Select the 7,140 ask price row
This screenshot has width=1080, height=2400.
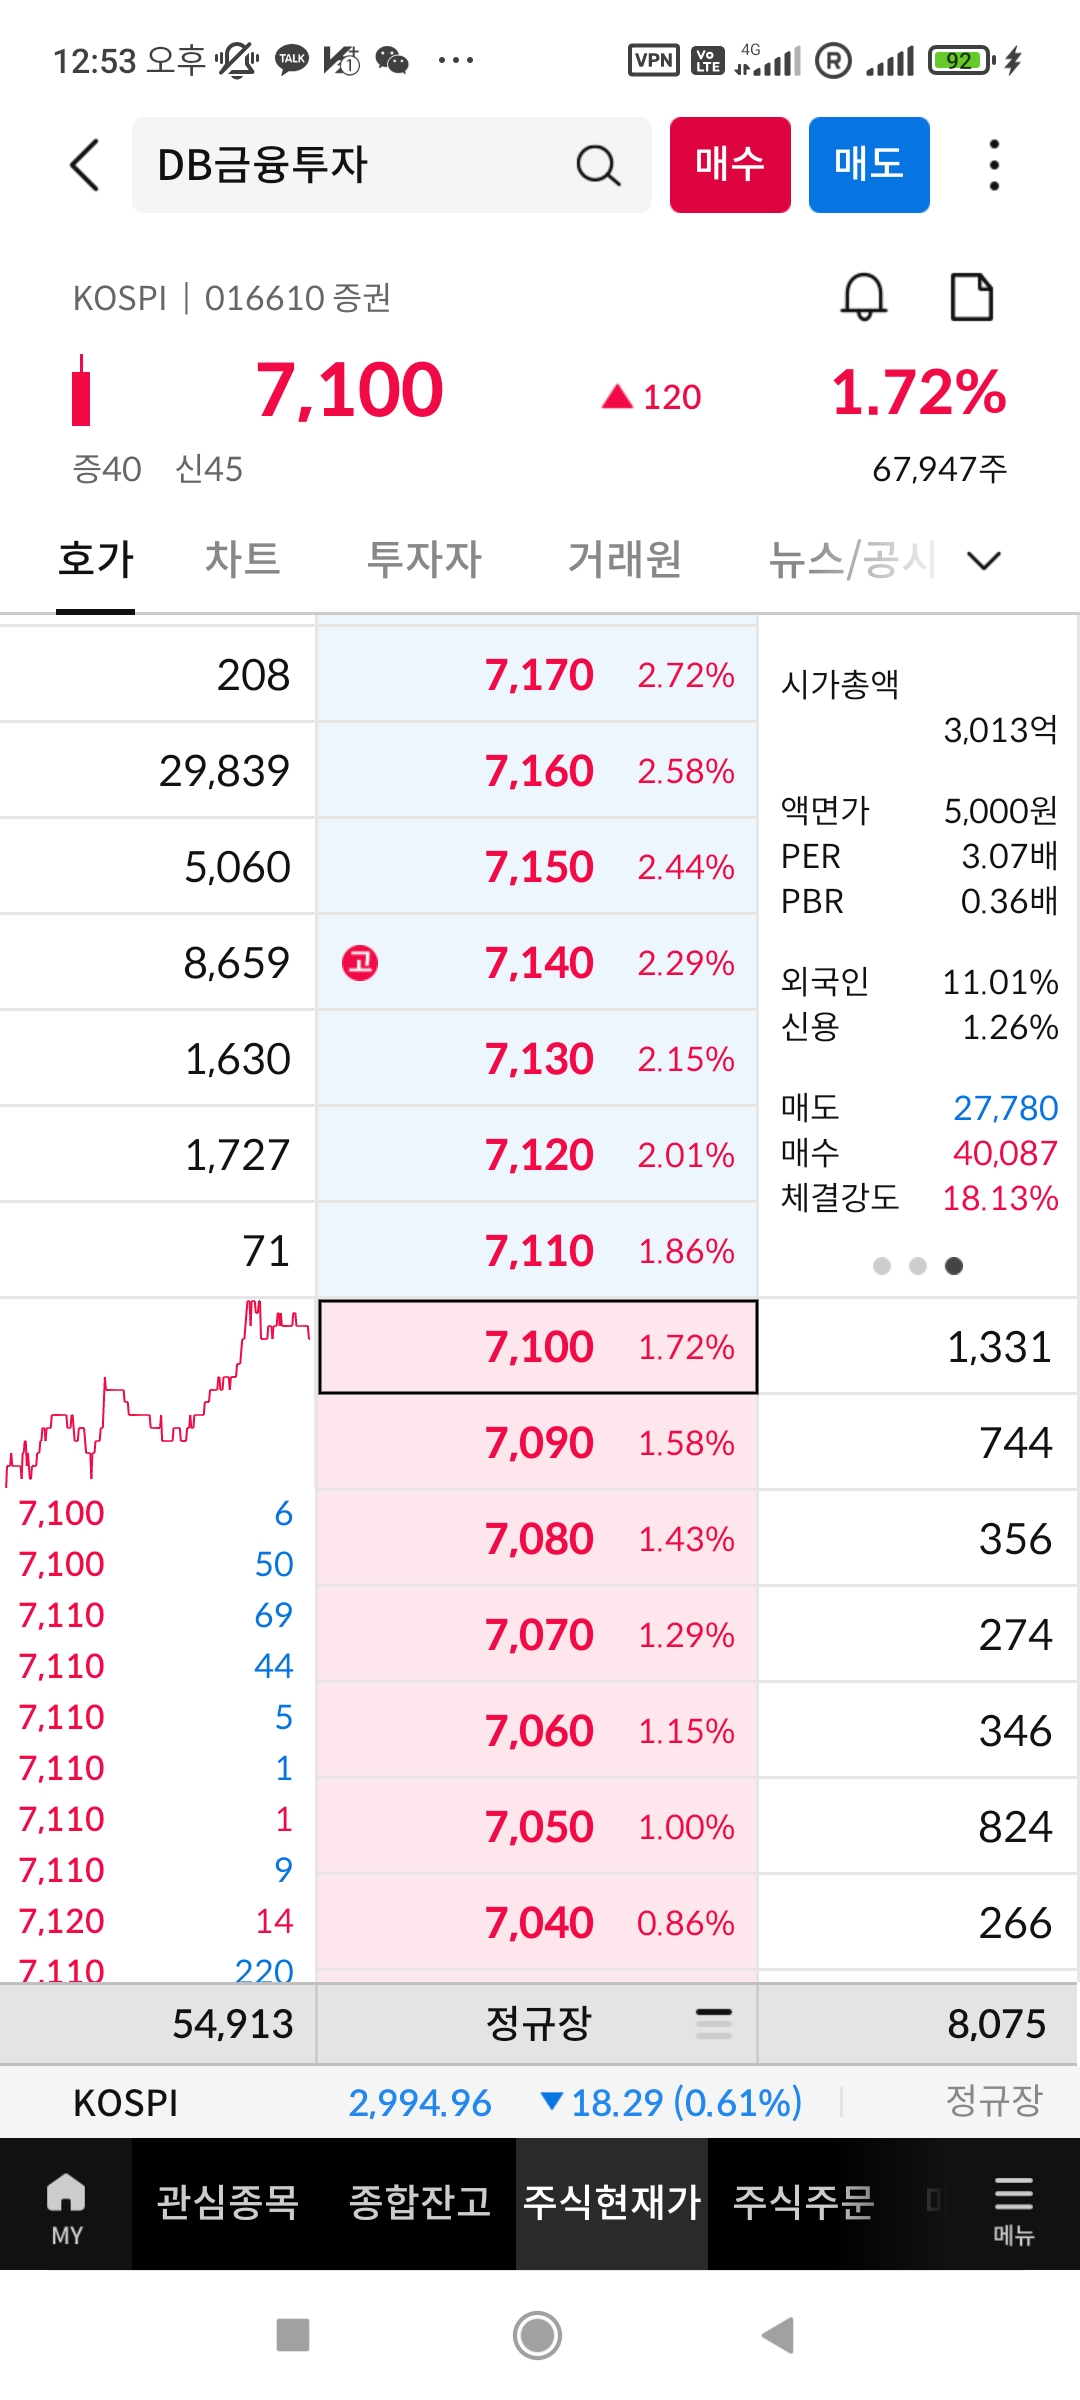click(x=538, y=963)
